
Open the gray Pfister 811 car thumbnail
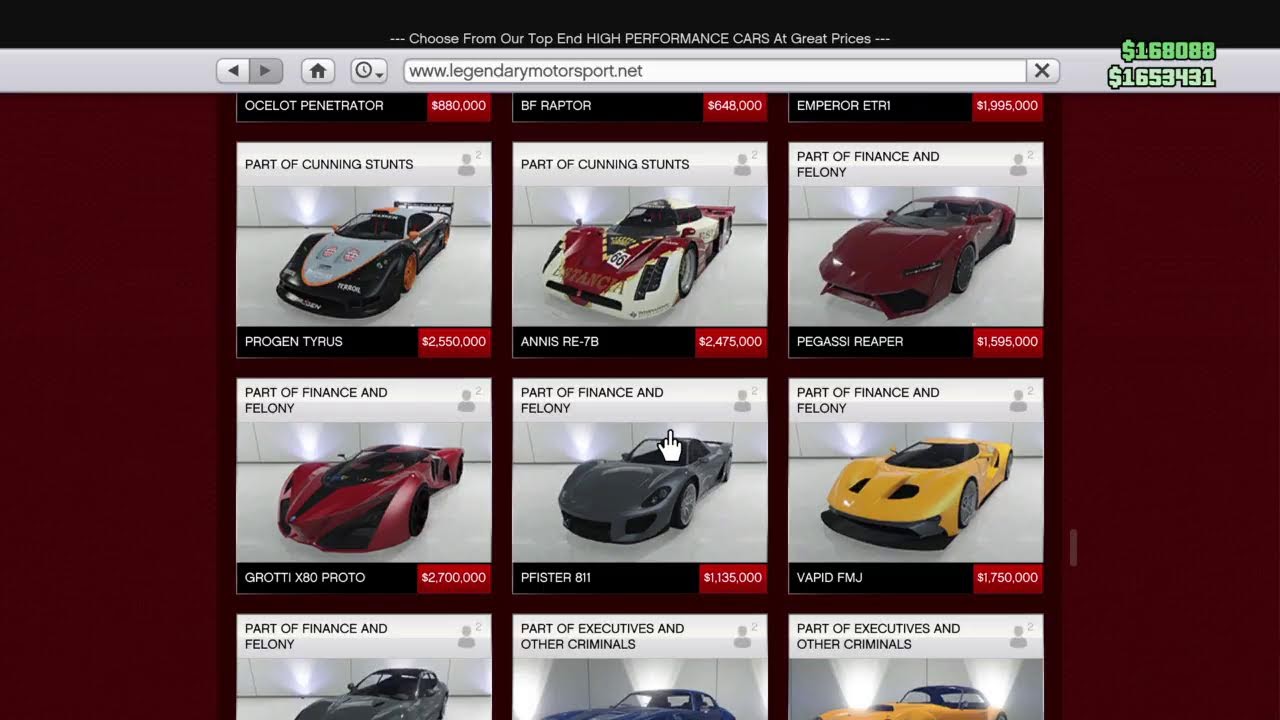[640, 492]
